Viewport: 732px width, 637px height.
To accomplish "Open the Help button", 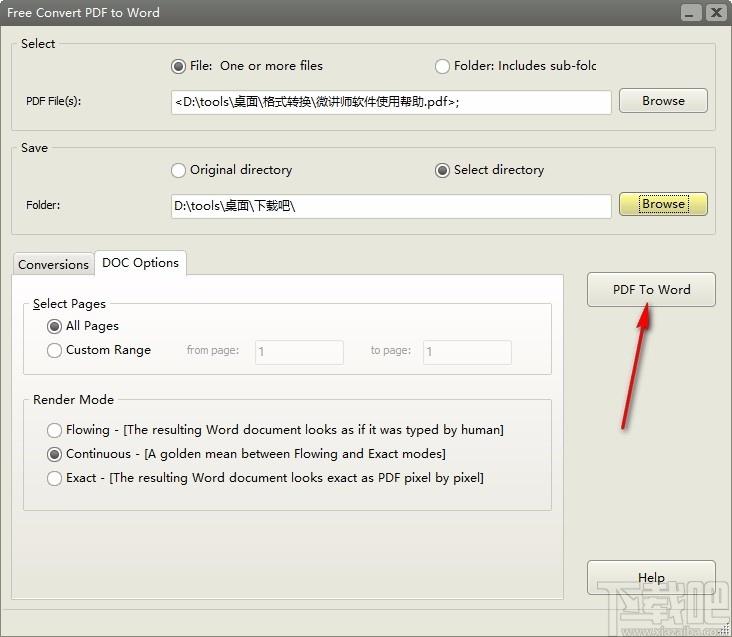I will [x=651, y=577].
